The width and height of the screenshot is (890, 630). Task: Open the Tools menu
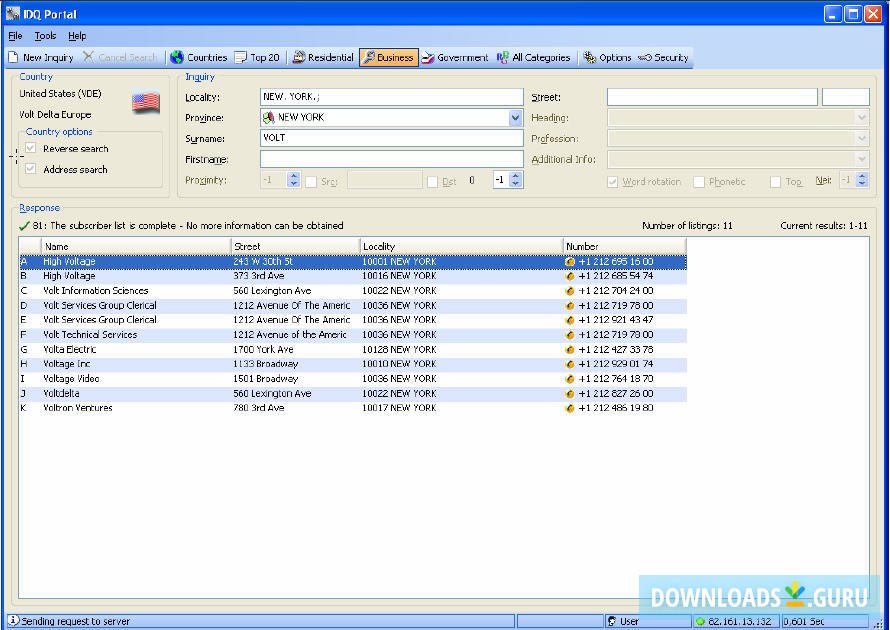(x=45, y=36)
